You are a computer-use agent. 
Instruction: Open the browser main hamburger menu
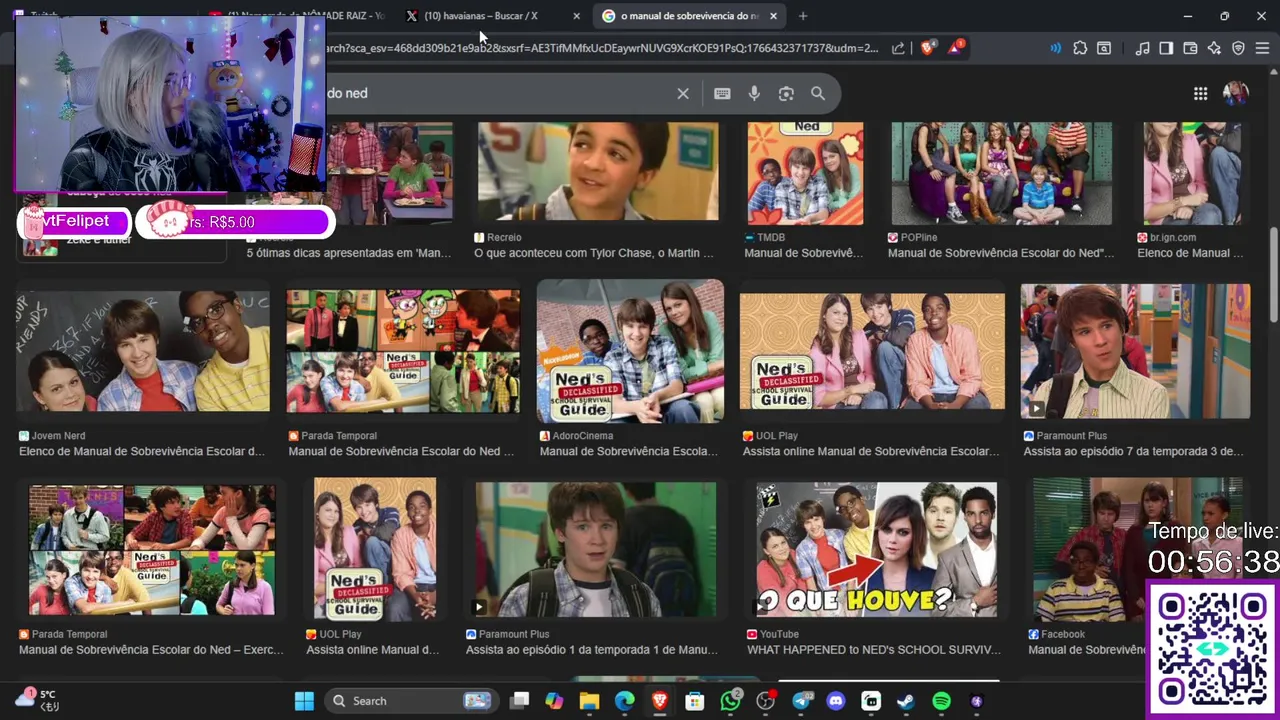click(x=1262, y=48)
